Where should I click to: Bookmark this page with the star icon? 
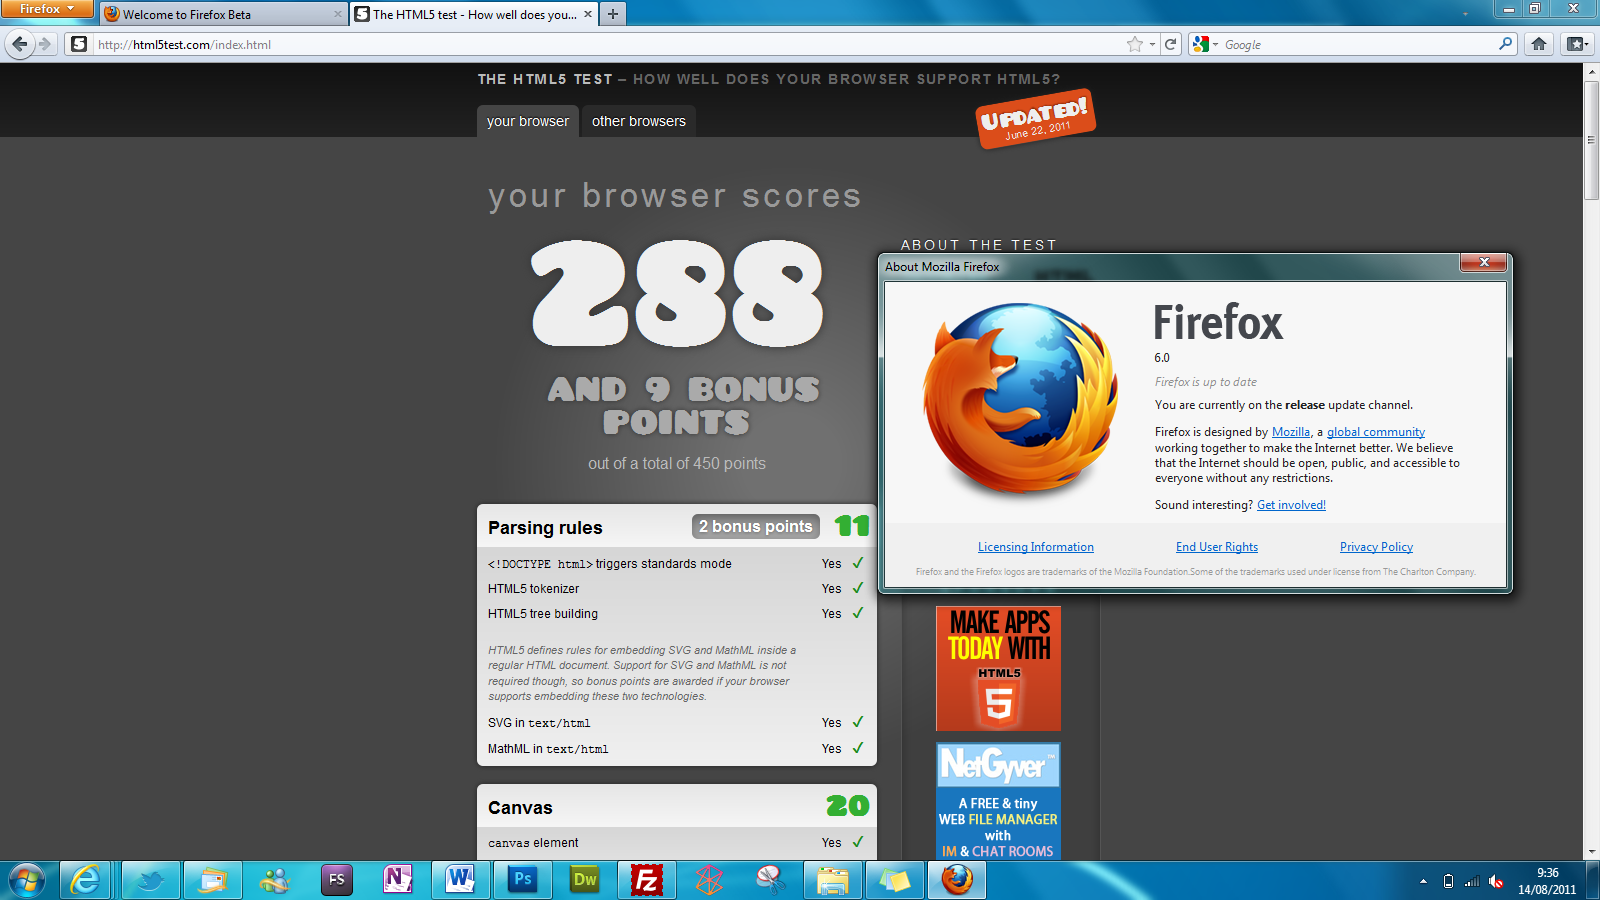tap(1134, 44)
